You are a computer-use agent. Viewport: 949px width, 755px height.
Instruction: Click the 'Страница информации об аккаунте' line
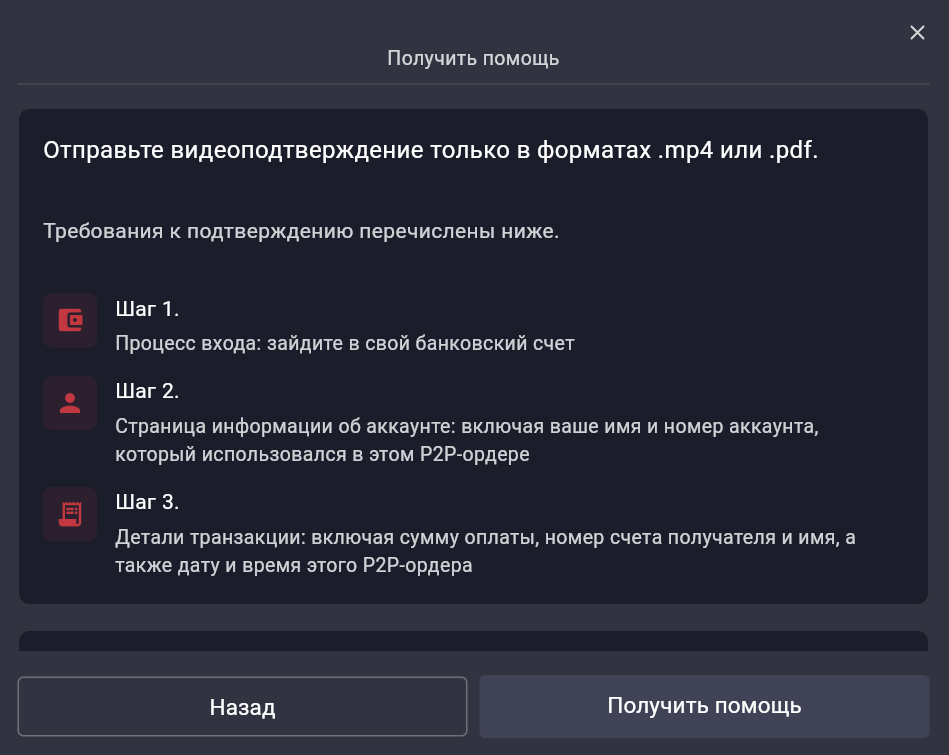pyautogui.click(x=467, y=427)
